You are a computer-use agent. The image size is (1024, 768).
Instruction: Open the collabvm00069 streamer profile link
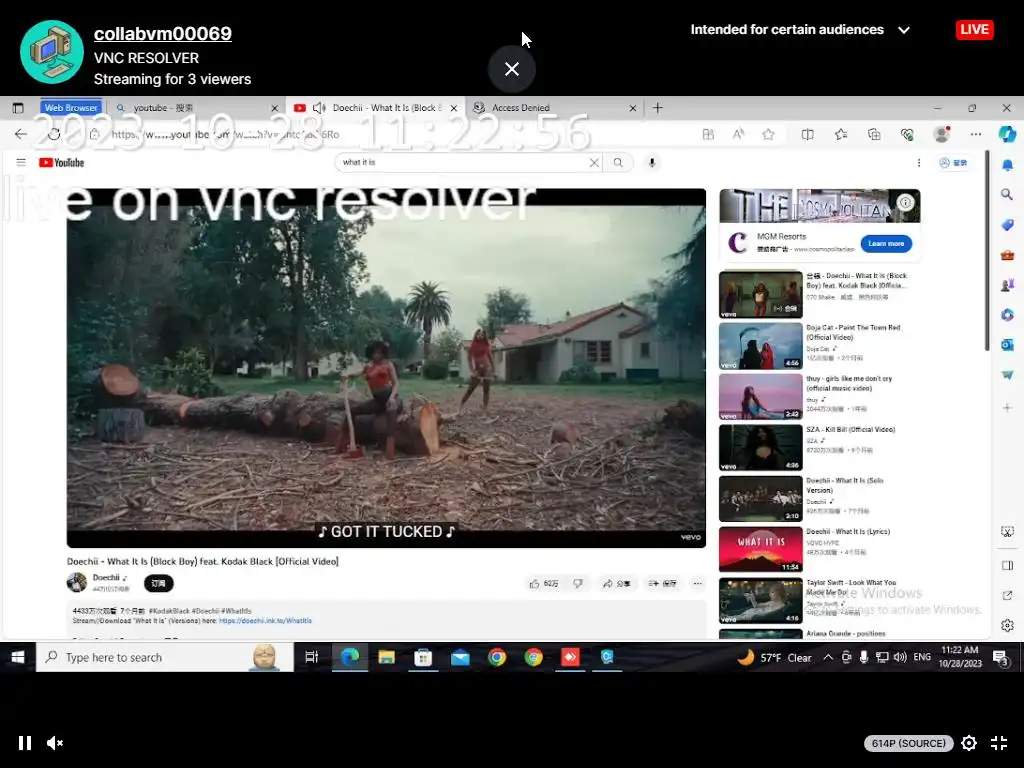tap(163, 33)
